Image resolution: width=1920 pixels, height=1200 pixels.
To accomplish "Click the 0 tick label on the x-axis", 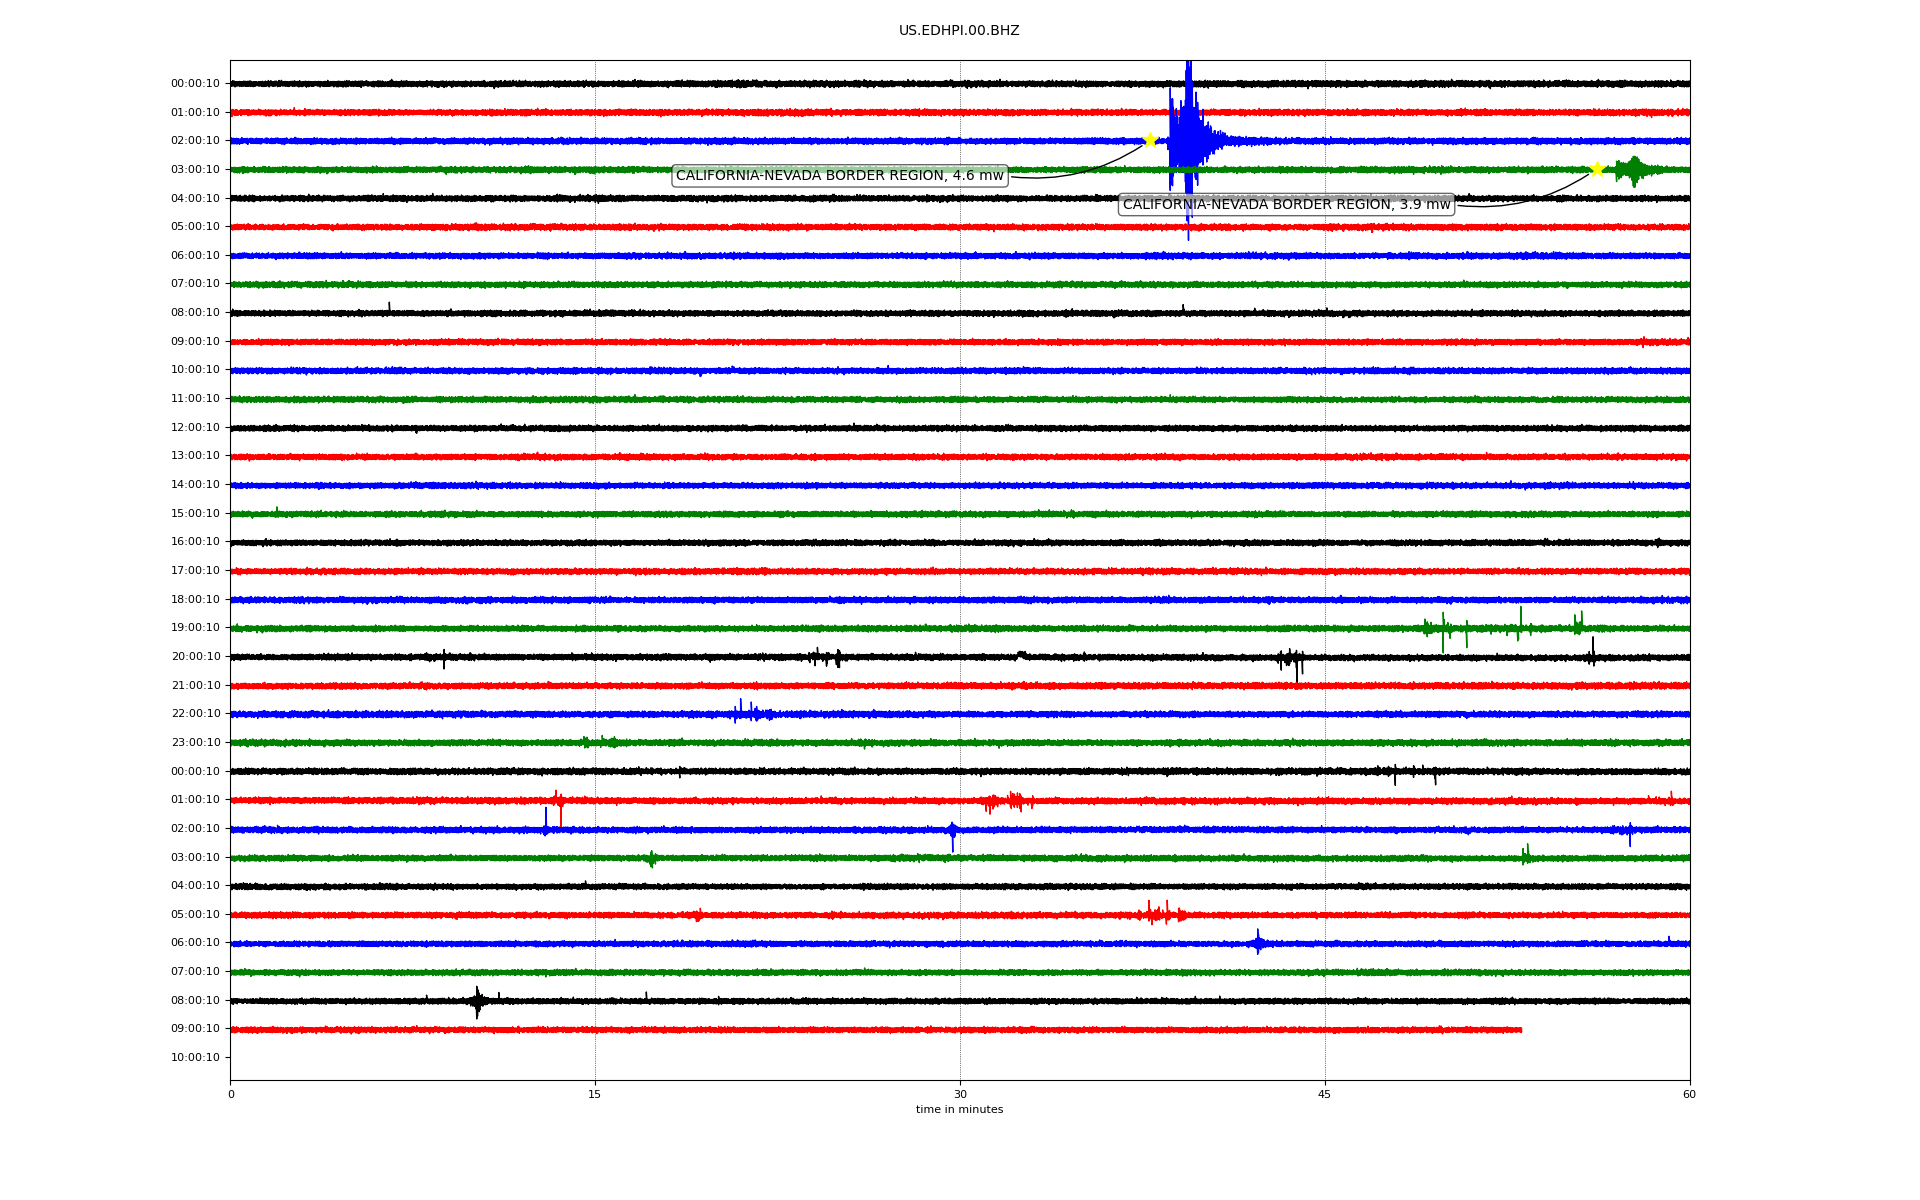I will tap(231, 1094).
